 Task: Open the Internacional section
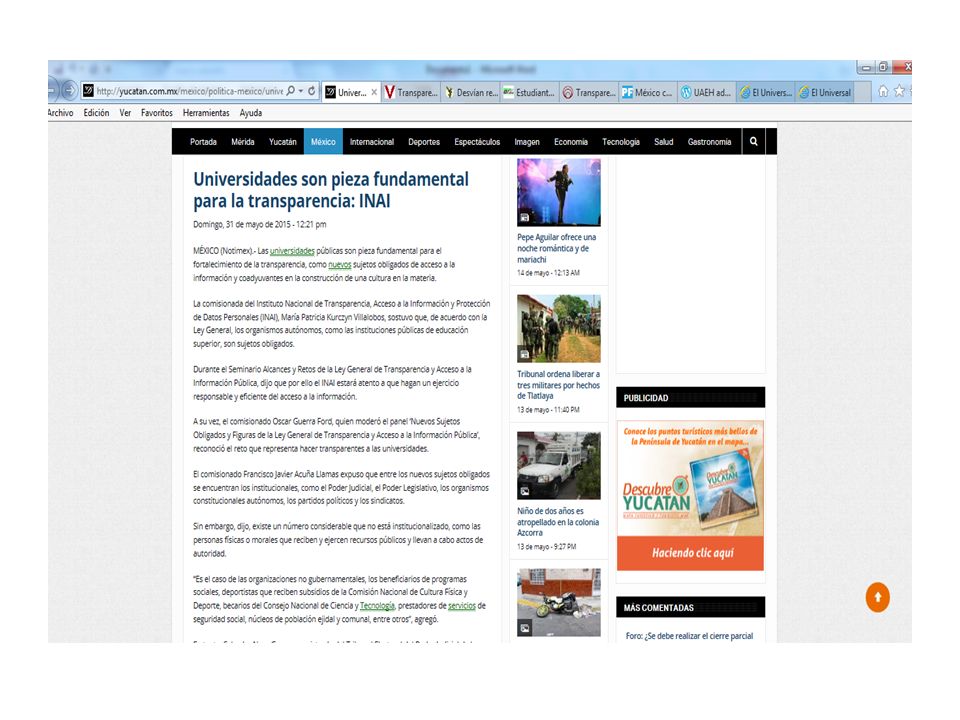pos(372,141)
